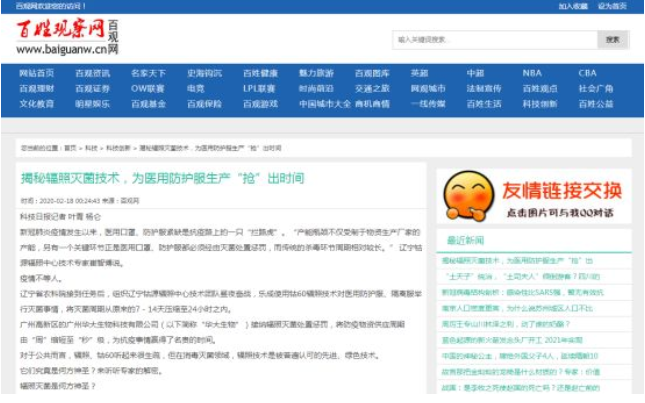645x403 pixels.
Task: Open the OW联赛 navigation link
Action: [x=148, y=88]
